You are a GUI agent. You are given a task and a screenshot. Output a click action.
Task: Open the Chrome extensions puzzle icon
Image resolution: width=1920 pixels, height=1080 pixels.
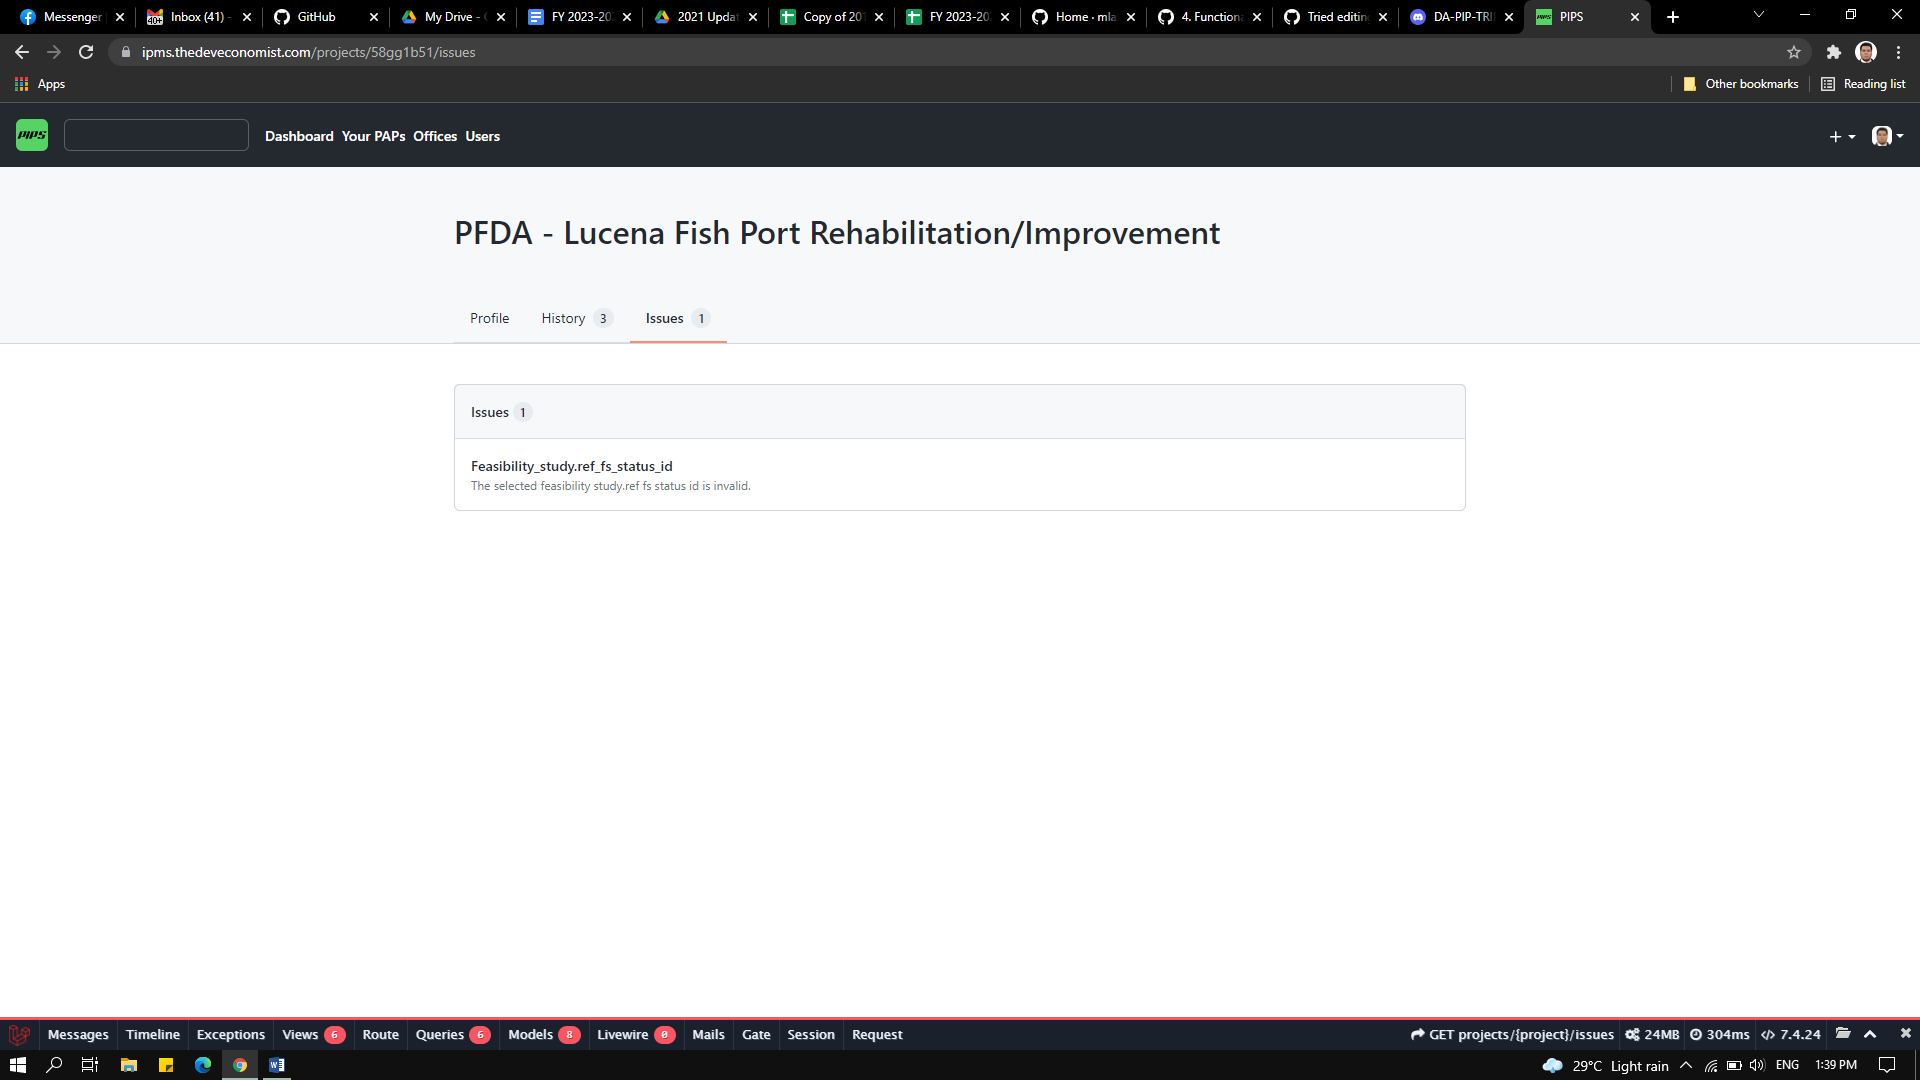pos(1834,52)
